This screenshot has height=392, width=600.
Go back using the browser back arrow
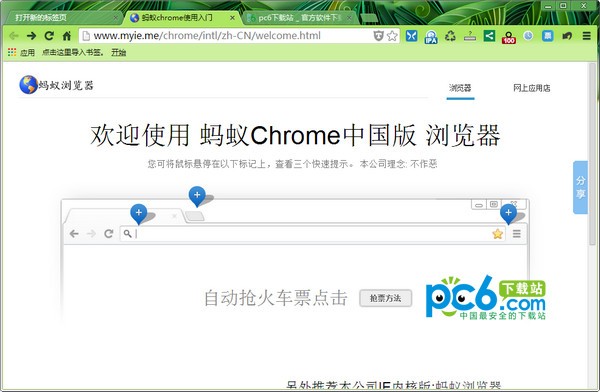pos(14,36)
